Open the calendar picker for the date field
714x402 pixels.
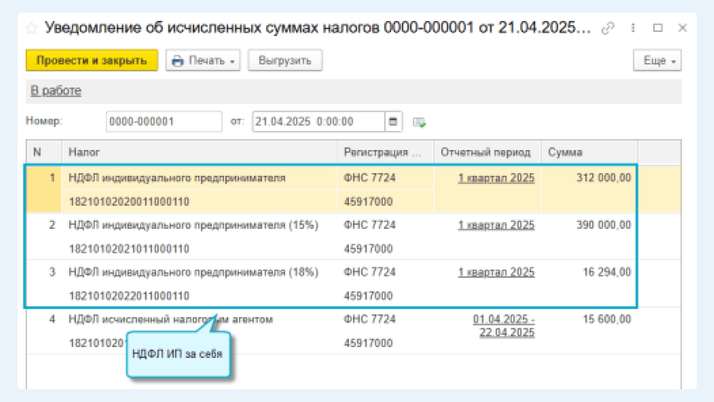click(394, 122)
